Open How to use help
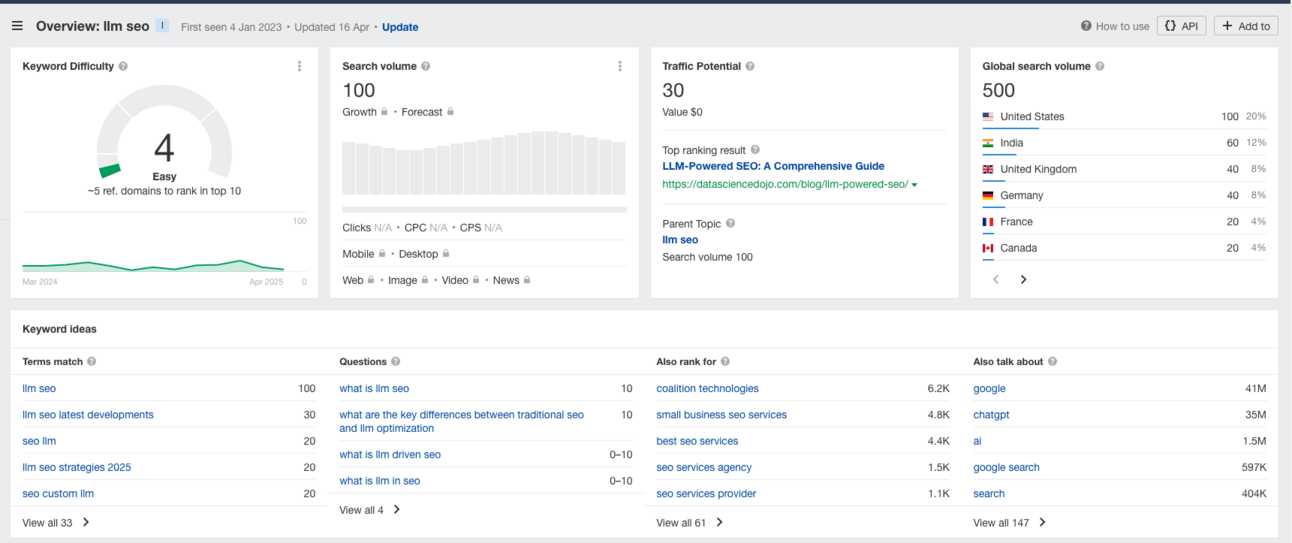This screenshot has width=1292, height=543. point(1115,26)
